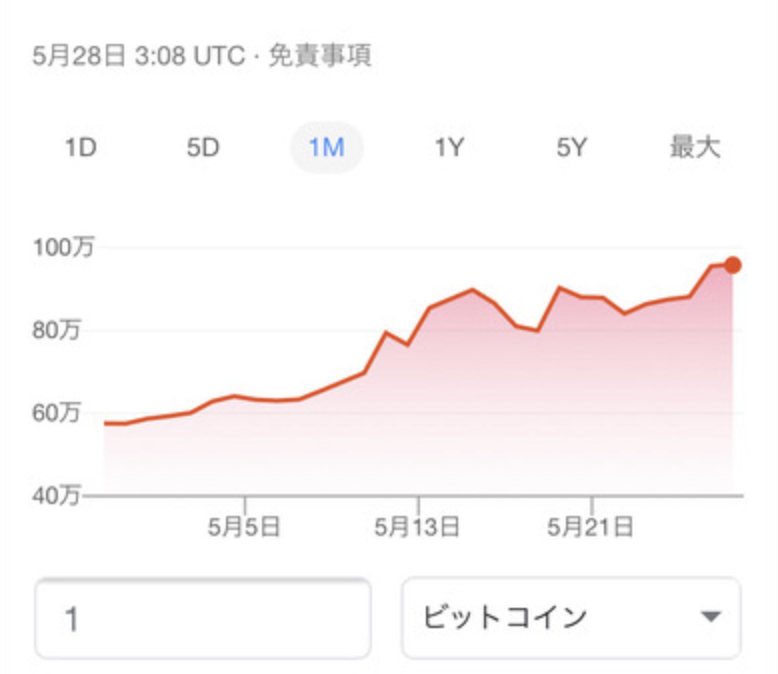This screenshot has height=674, width=778.
Task: Select the highlighted 1M range
Action: point(326,147)
